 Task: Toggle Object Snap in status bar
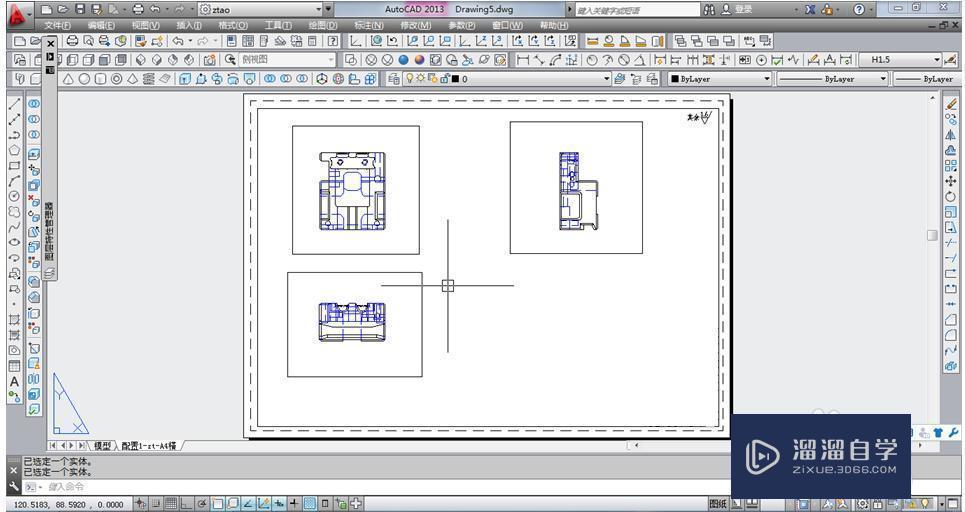[x=217, y=503]
